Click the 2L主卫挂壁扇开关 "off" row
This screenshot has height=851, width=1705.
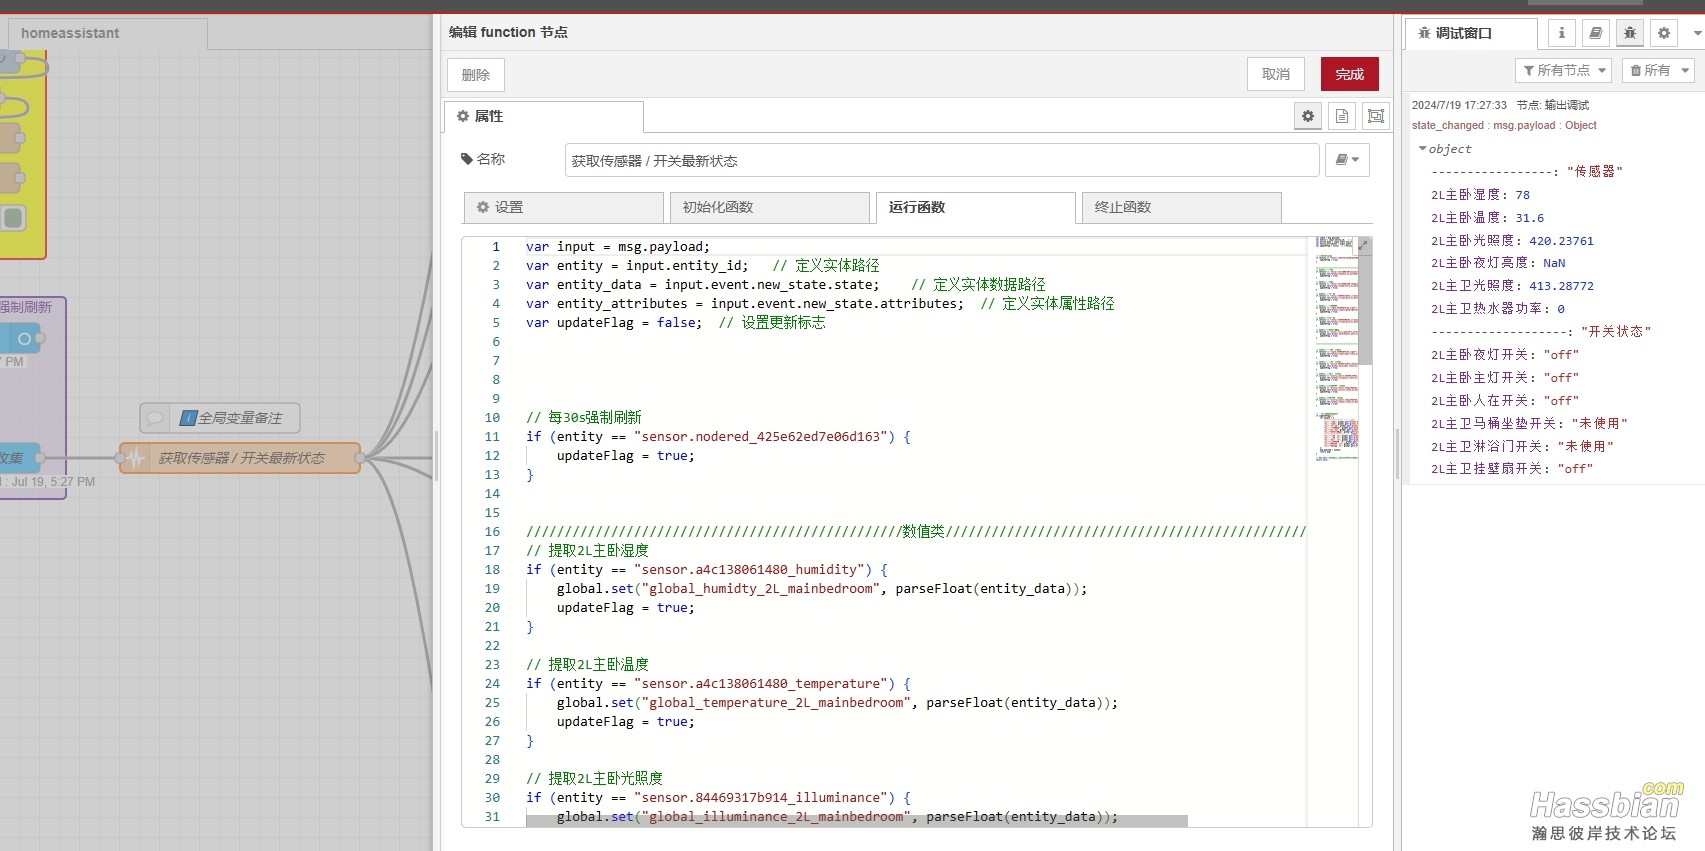pyautogui.click(x=1512, y=469)
